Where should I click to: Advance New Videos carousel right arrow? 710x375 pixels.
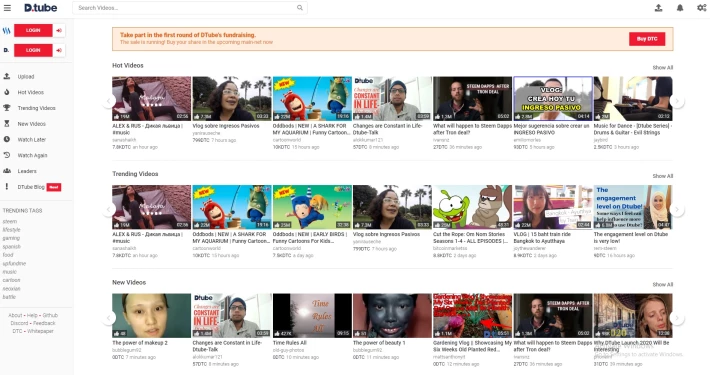(677, 318)
